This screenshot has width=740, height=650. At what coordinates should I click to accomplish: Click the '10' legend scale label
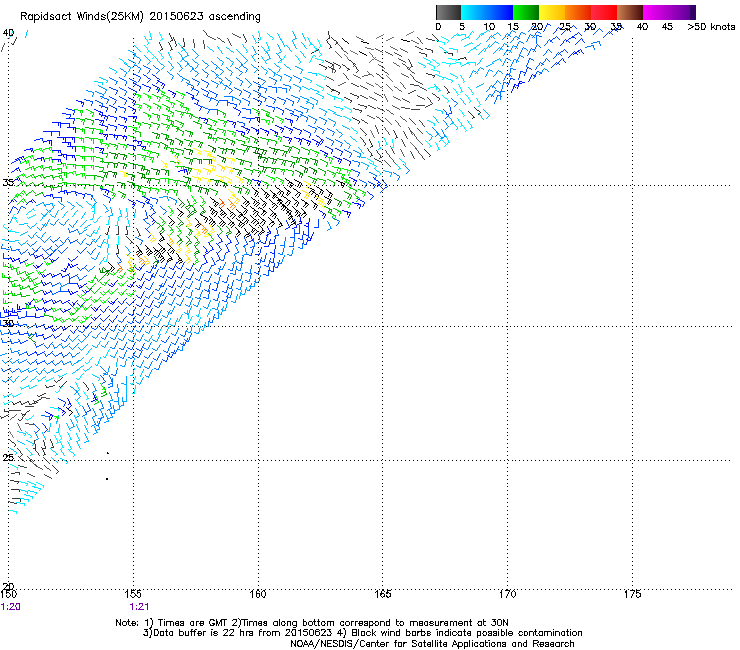click(x=489, y=27)
